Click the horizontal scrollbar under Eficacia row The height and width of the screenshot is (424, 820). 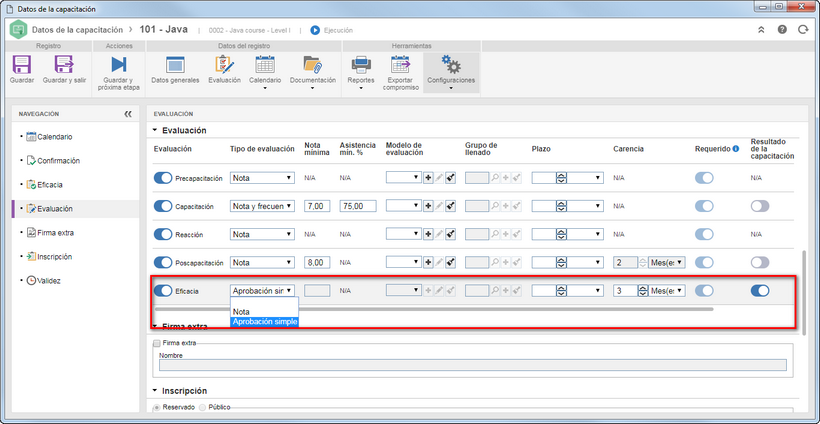(x=435, y=309)
